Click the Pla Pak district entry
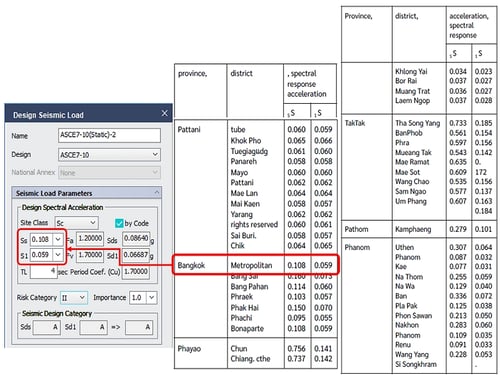This screenshot has width=500, height=375. pyautogui.click(x=406, y=306)
